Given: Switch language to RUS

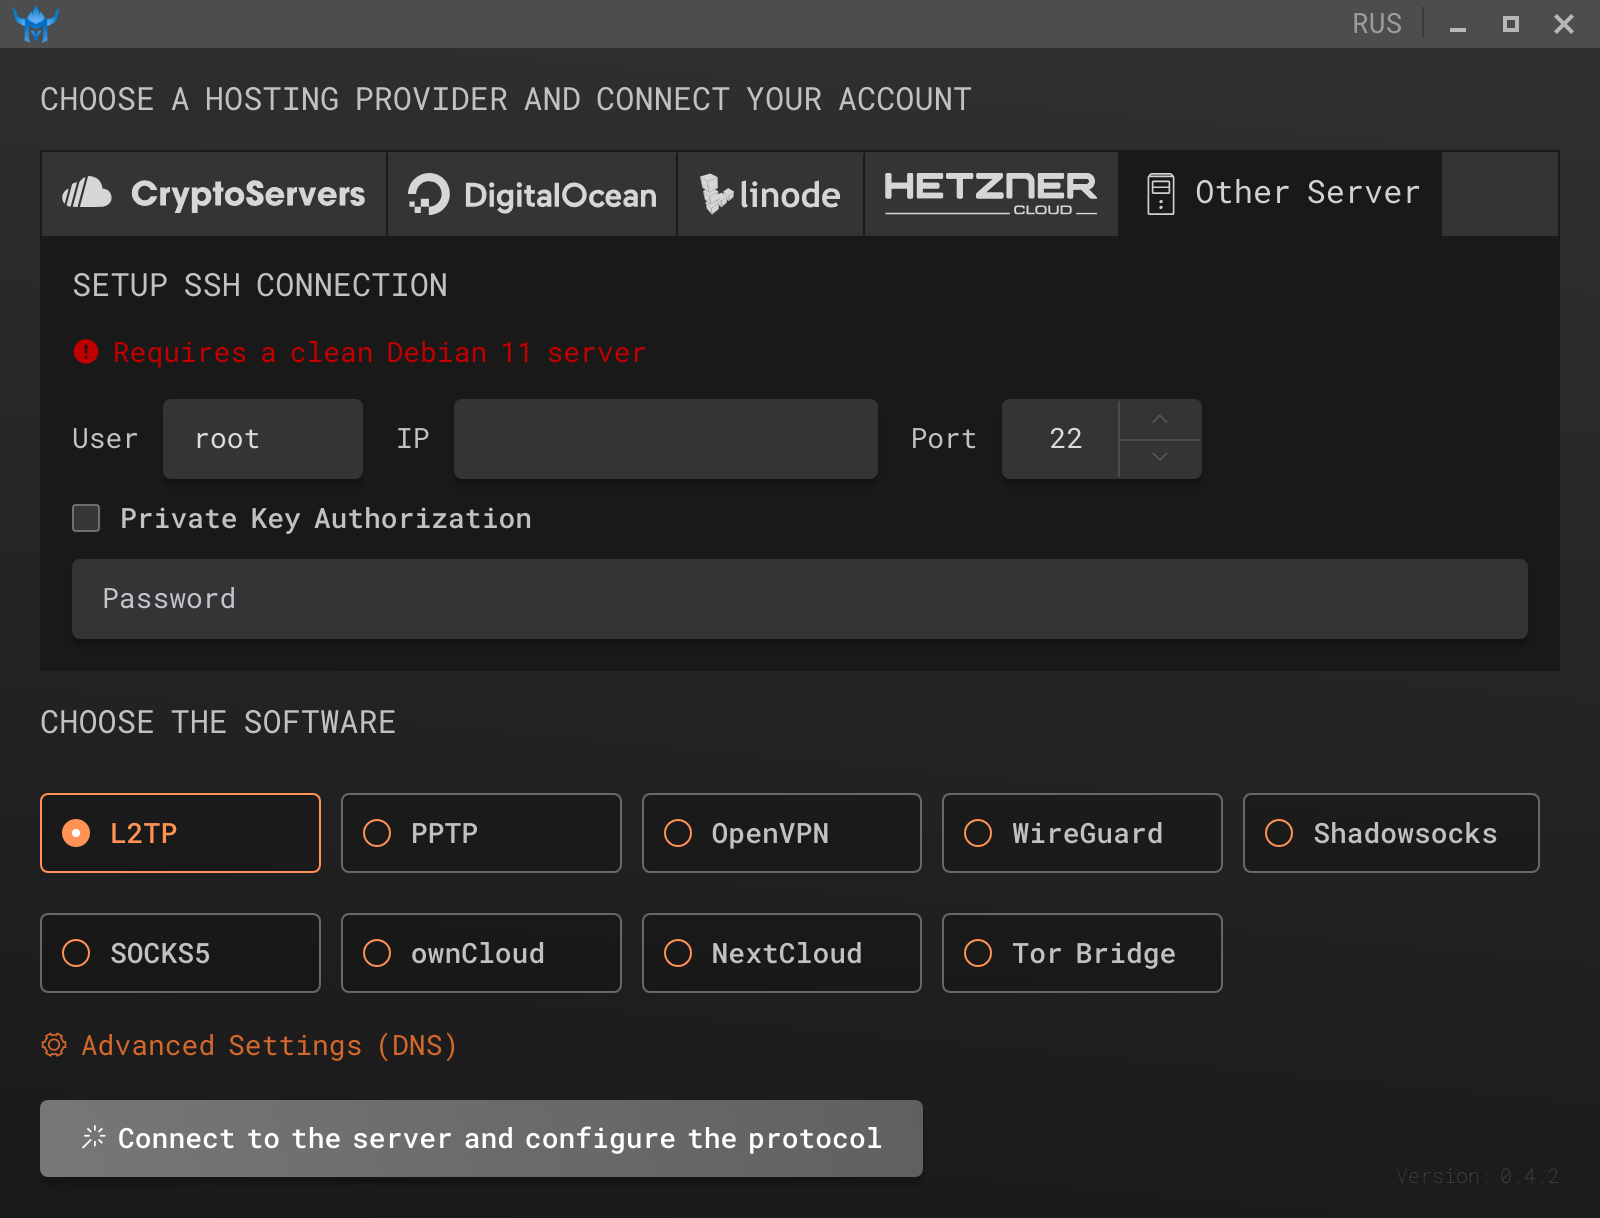Looking at the screenshot, I should click(x=1377, y=23).
